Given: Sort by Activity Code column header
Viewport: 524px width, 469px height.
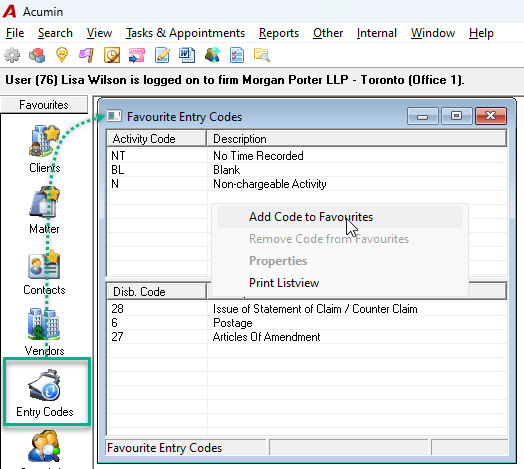Looking at the screenshot, I should (x=156, y=138).
